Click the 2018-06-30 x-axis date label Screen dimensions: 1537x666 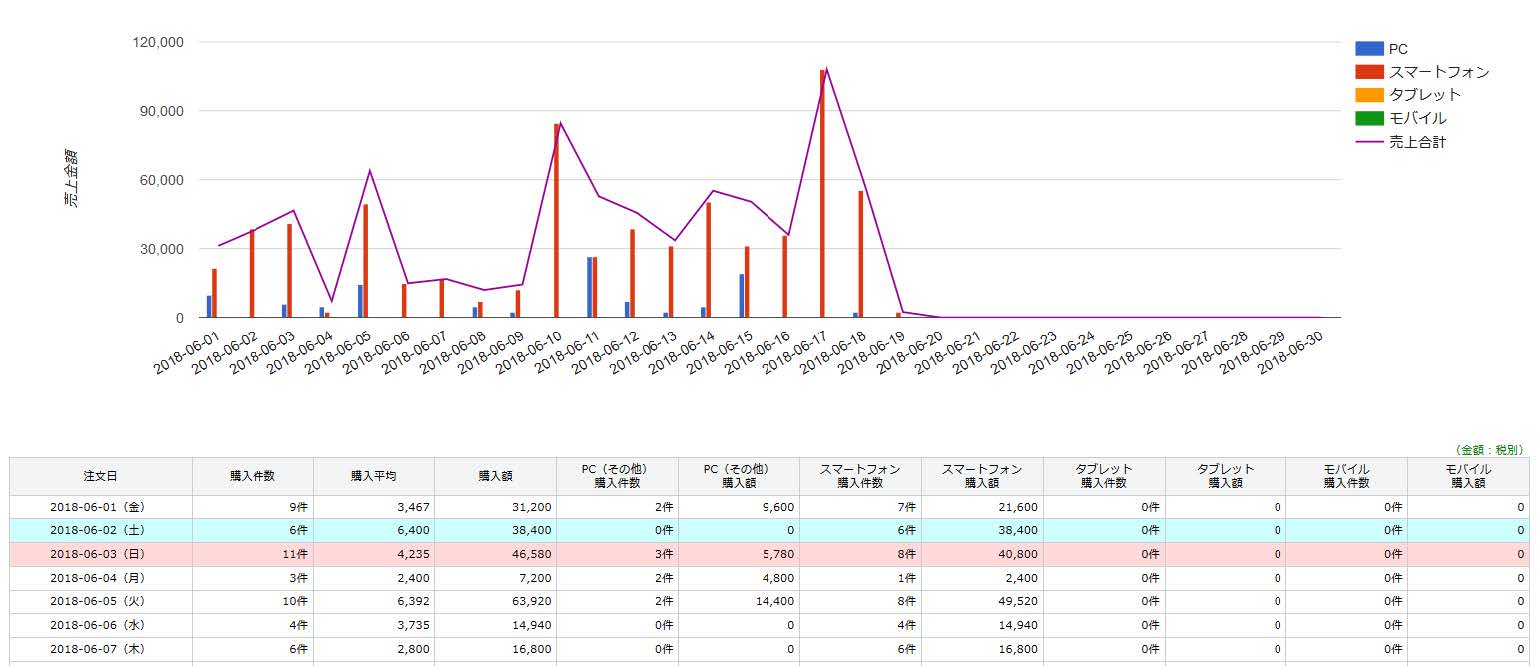point(1292,352)
